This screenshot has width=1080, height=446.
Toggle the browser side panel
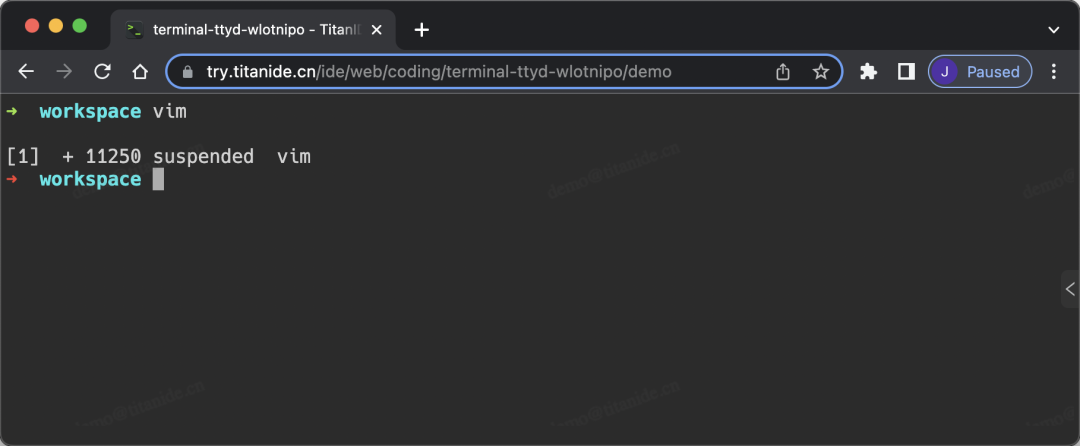[x=906, y=72]
